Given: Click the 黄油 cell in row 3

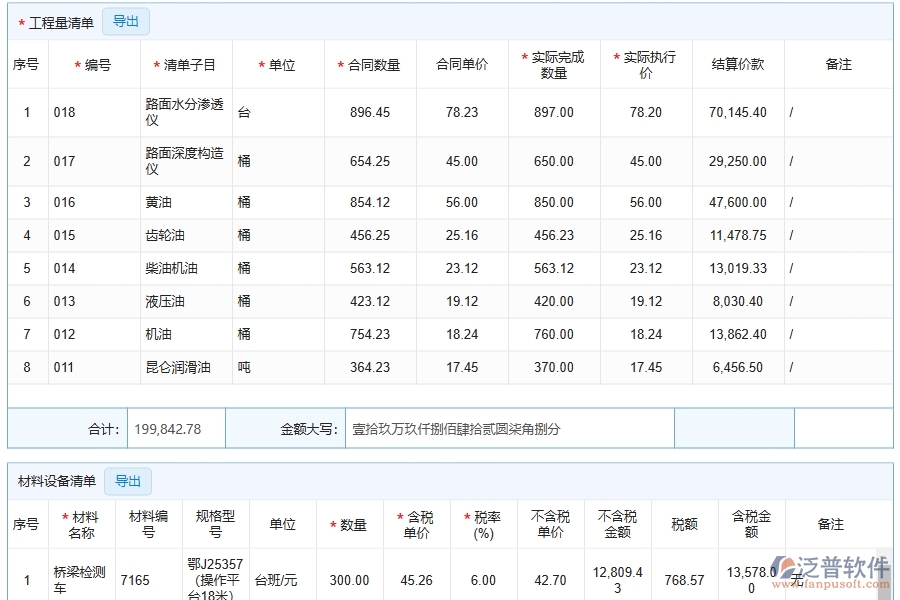Looking at the screenshot, I should coord(160,201).
